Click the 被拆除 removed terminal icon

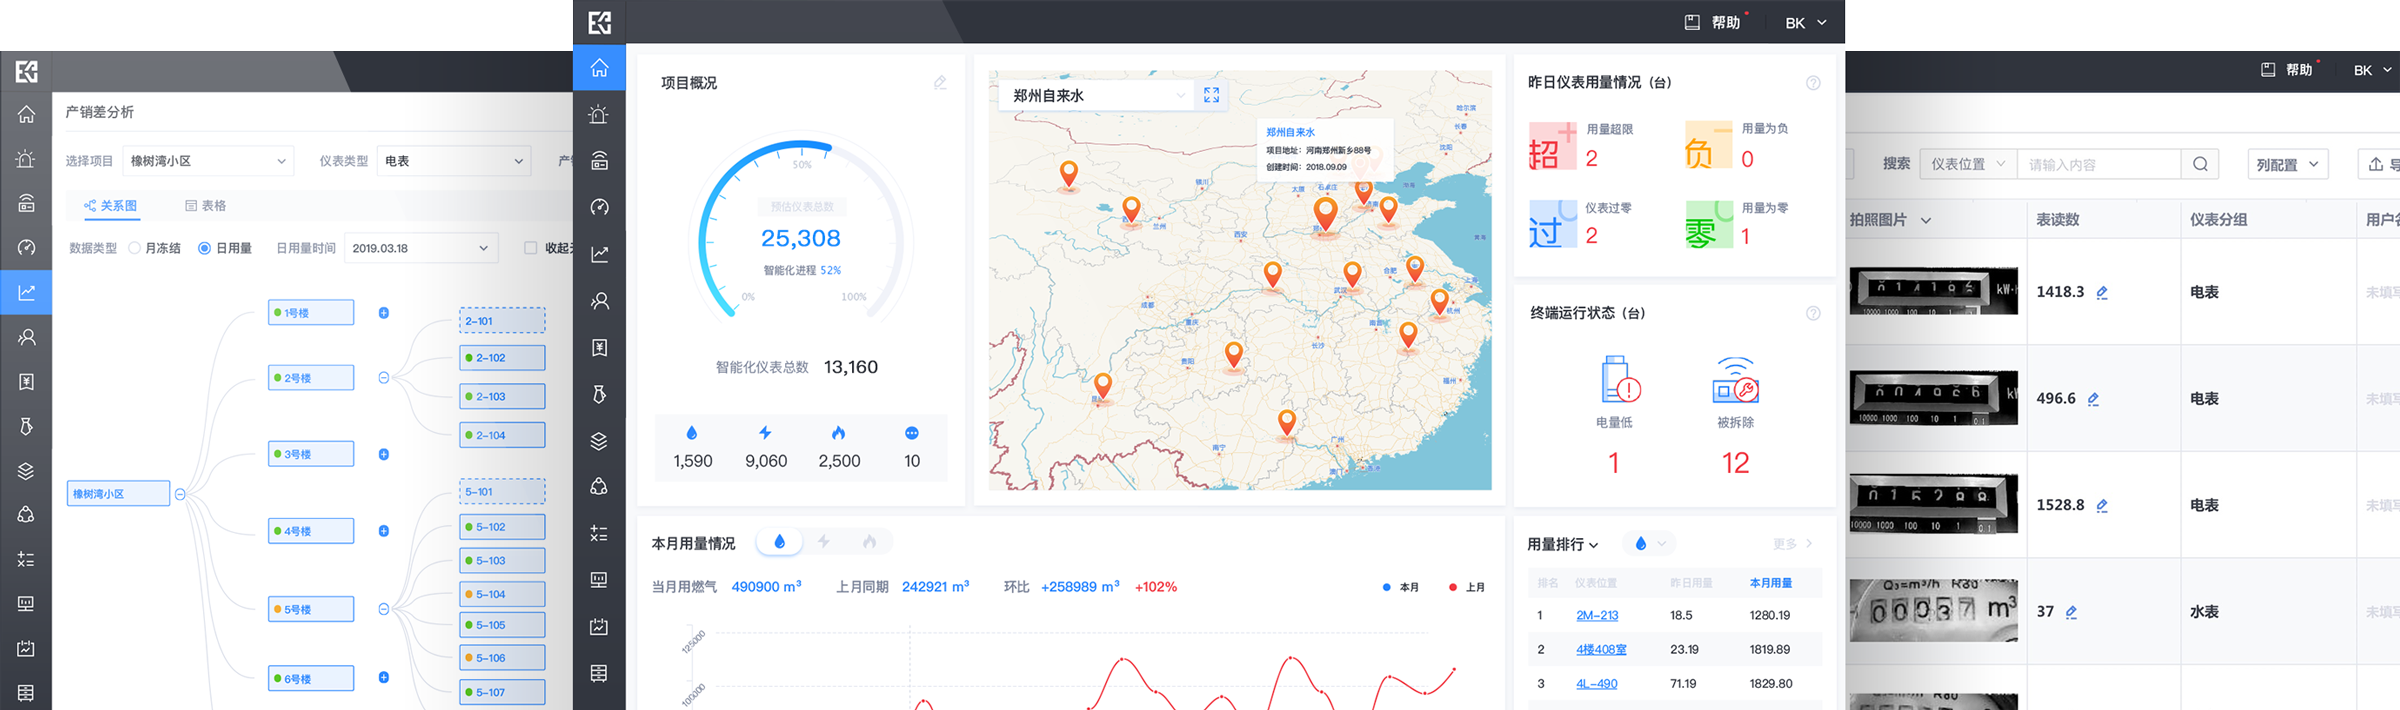coord(1736,380)
